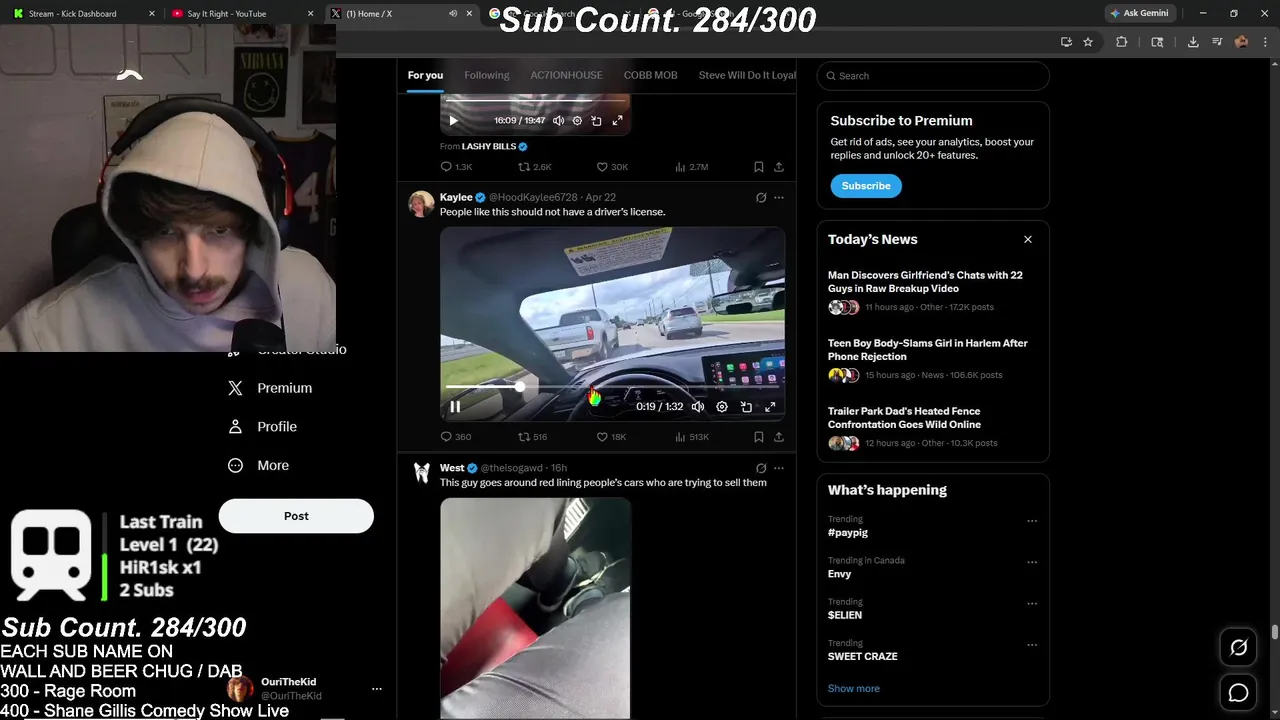The image size is (1280, 720).
Task: Open playback settings on Kaylee's video
Action: click(722, 407)
